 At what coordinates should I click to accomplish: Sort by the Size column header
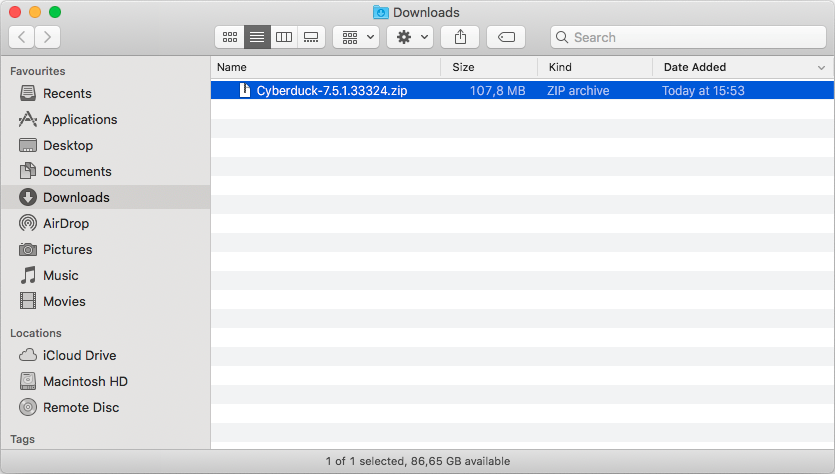coord(463,67)
